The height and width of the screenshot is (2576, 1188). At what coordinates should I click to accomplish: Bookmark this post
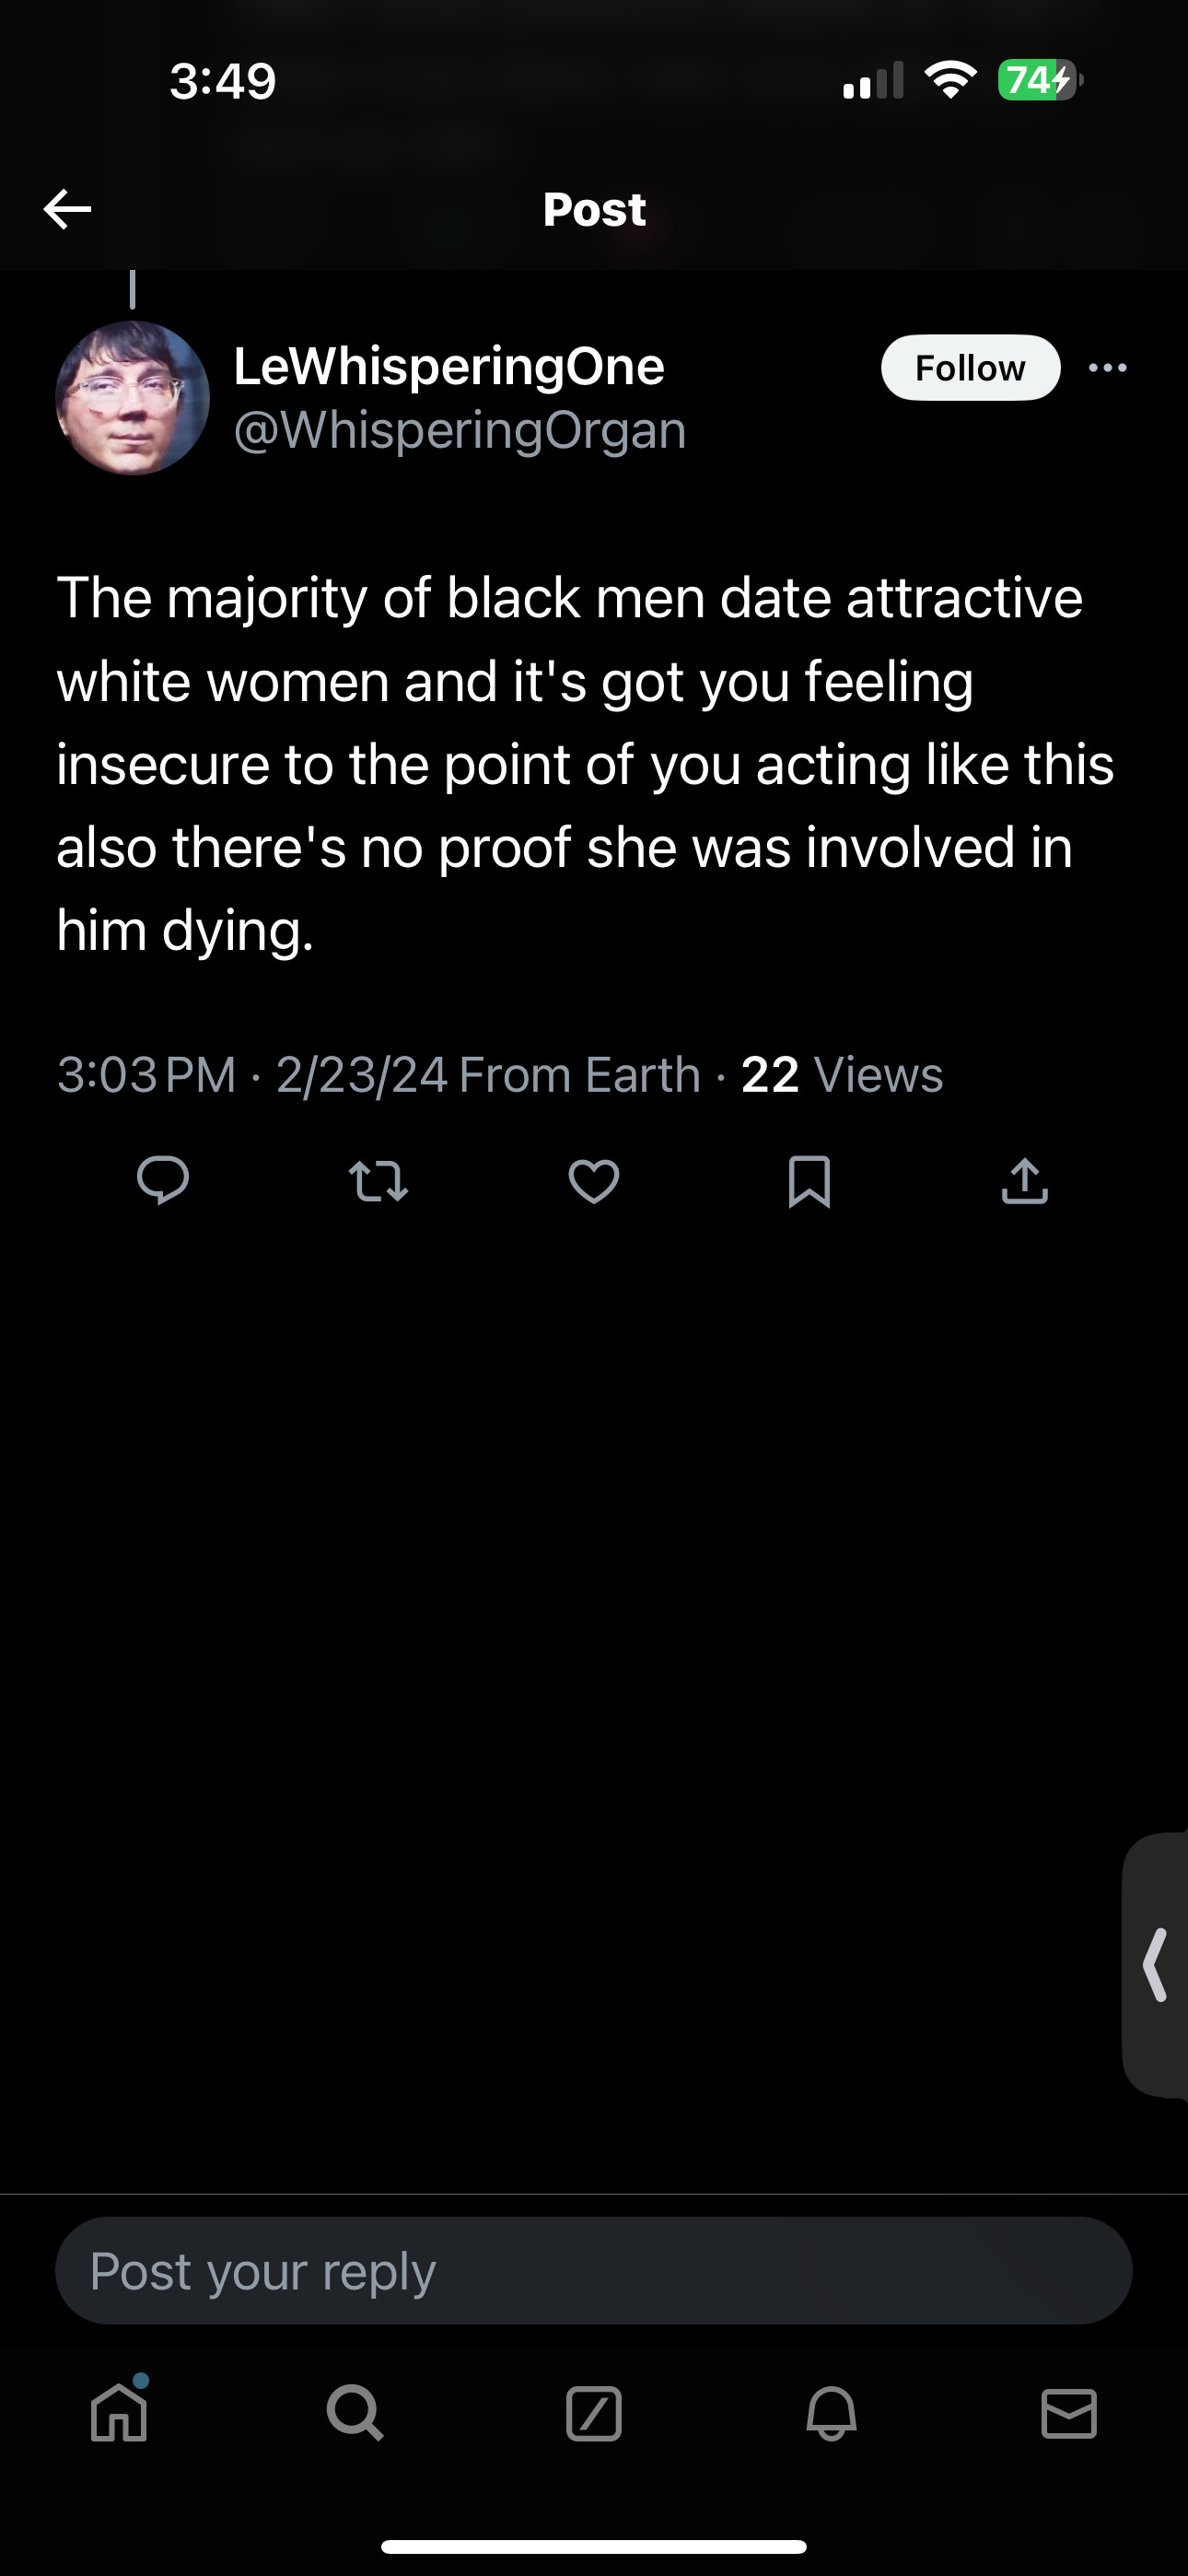pyautogui.click(x=809, y=1181)
